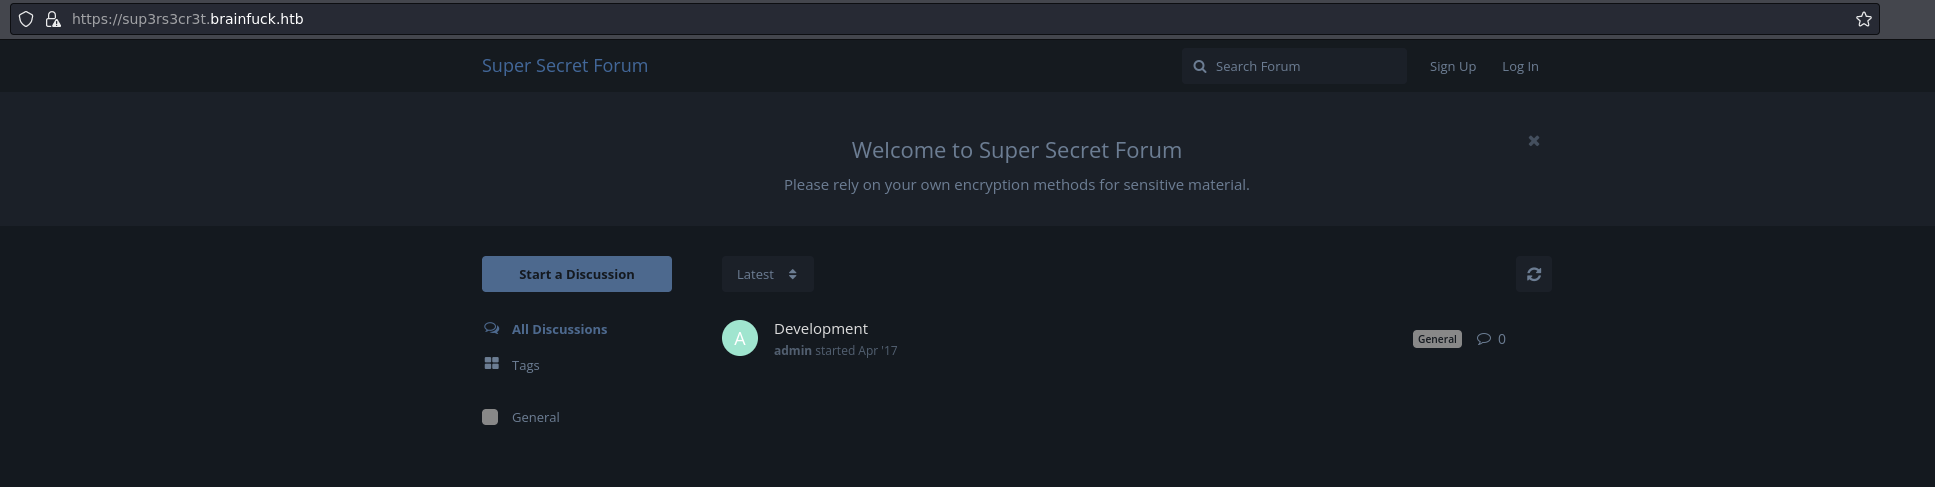
Task: Click the padlock site security icon
Action: 53,19
